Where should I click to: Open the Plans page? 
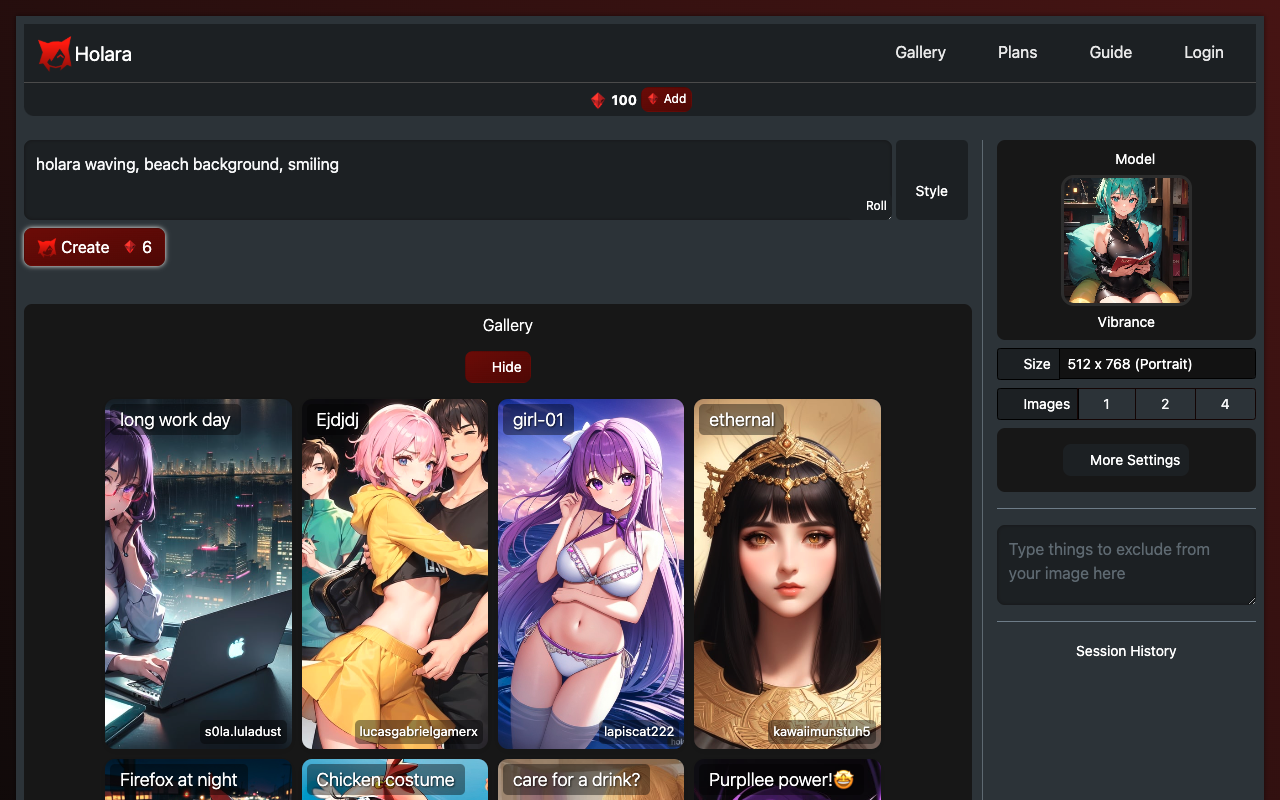(x=1017, y=52)
